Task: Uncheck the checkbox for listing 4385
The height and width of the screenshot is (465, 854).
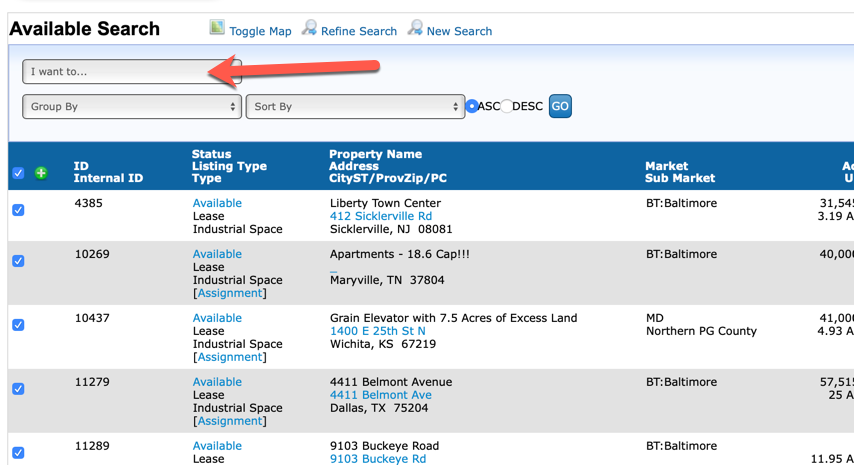Action: (18, 210)
